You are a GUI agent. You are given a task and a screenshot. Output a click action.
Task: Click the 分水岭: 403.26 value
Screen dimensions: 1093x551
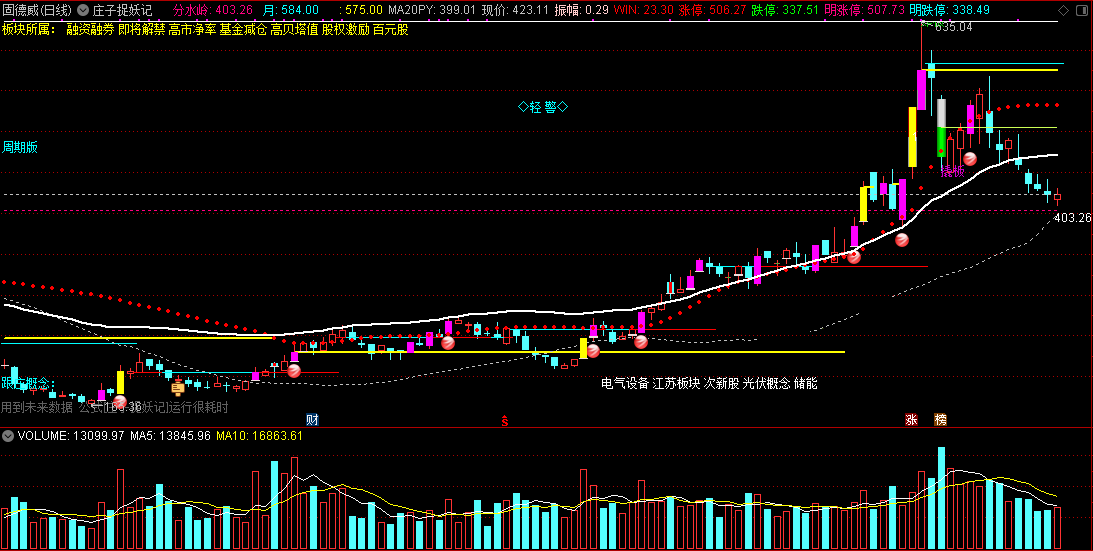tap(213, 10)
